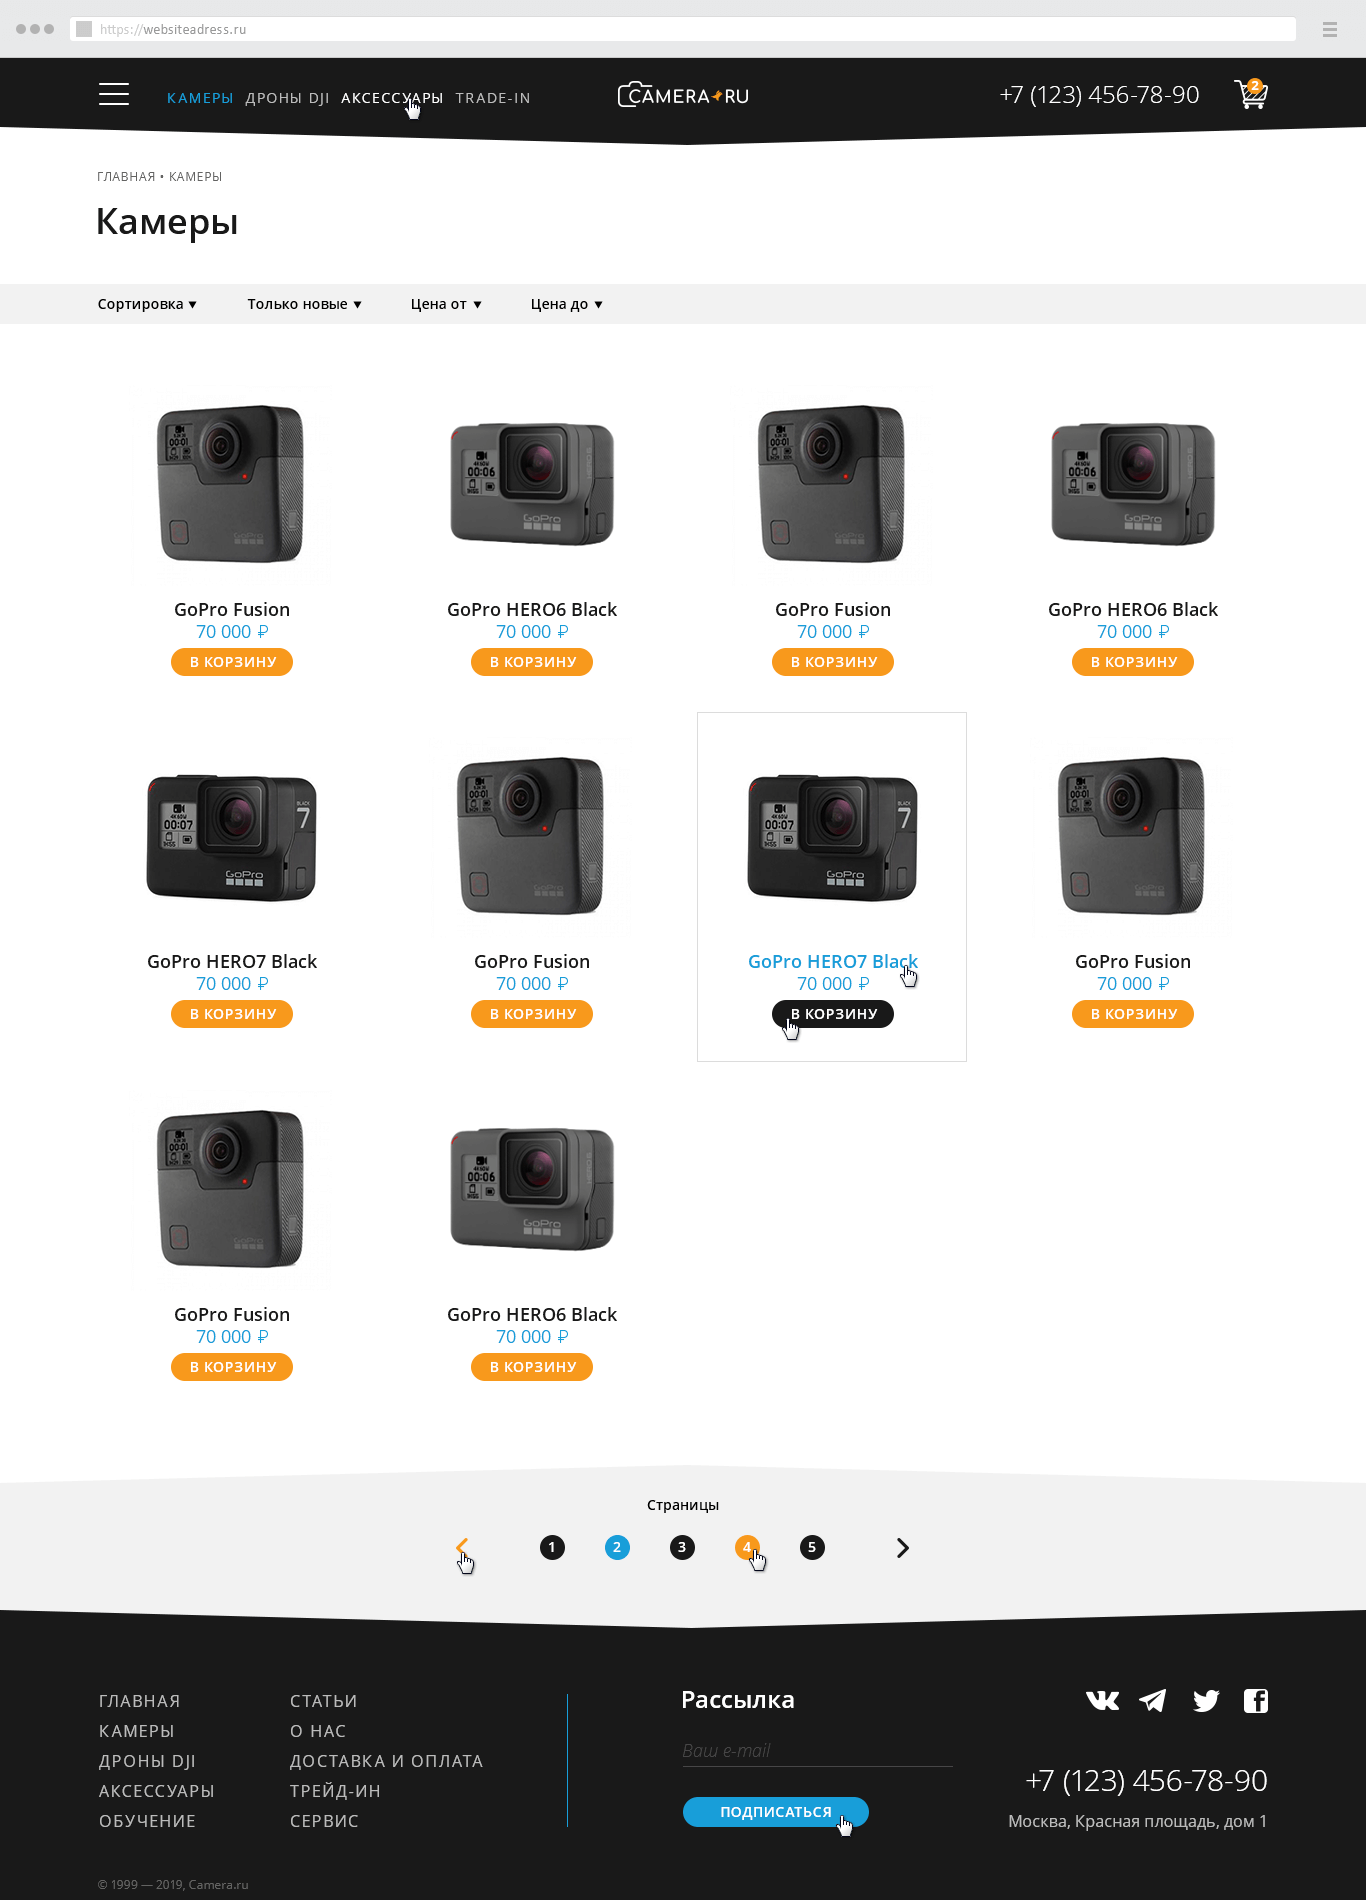Image resolution: width=1366 pixels, height=1900 pixels.
Task: Open the Facebook icon in footer
Action: (x=1256, y=1700)
